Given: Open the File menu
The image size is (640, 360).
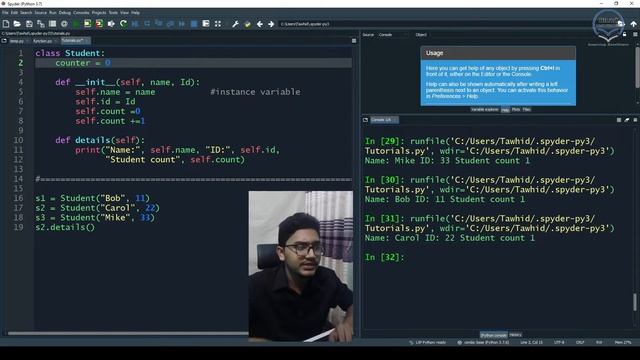Looking at the screenshot, I should (x=5, y=13).
